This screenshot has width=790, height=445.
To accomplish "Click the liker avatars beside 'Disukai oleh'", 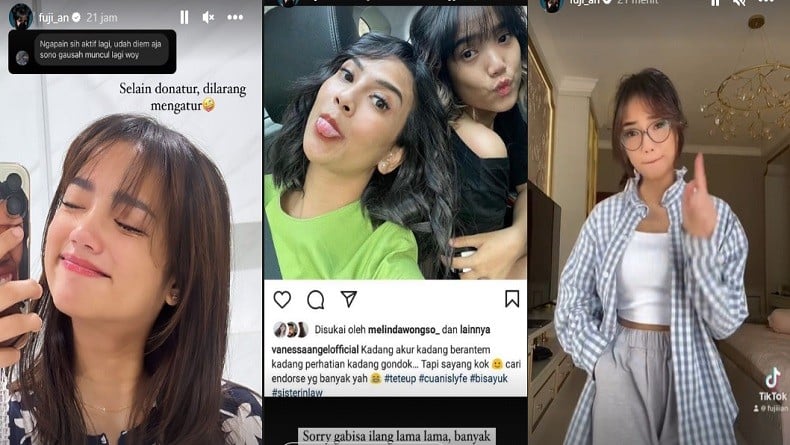I will pos(291,330).
